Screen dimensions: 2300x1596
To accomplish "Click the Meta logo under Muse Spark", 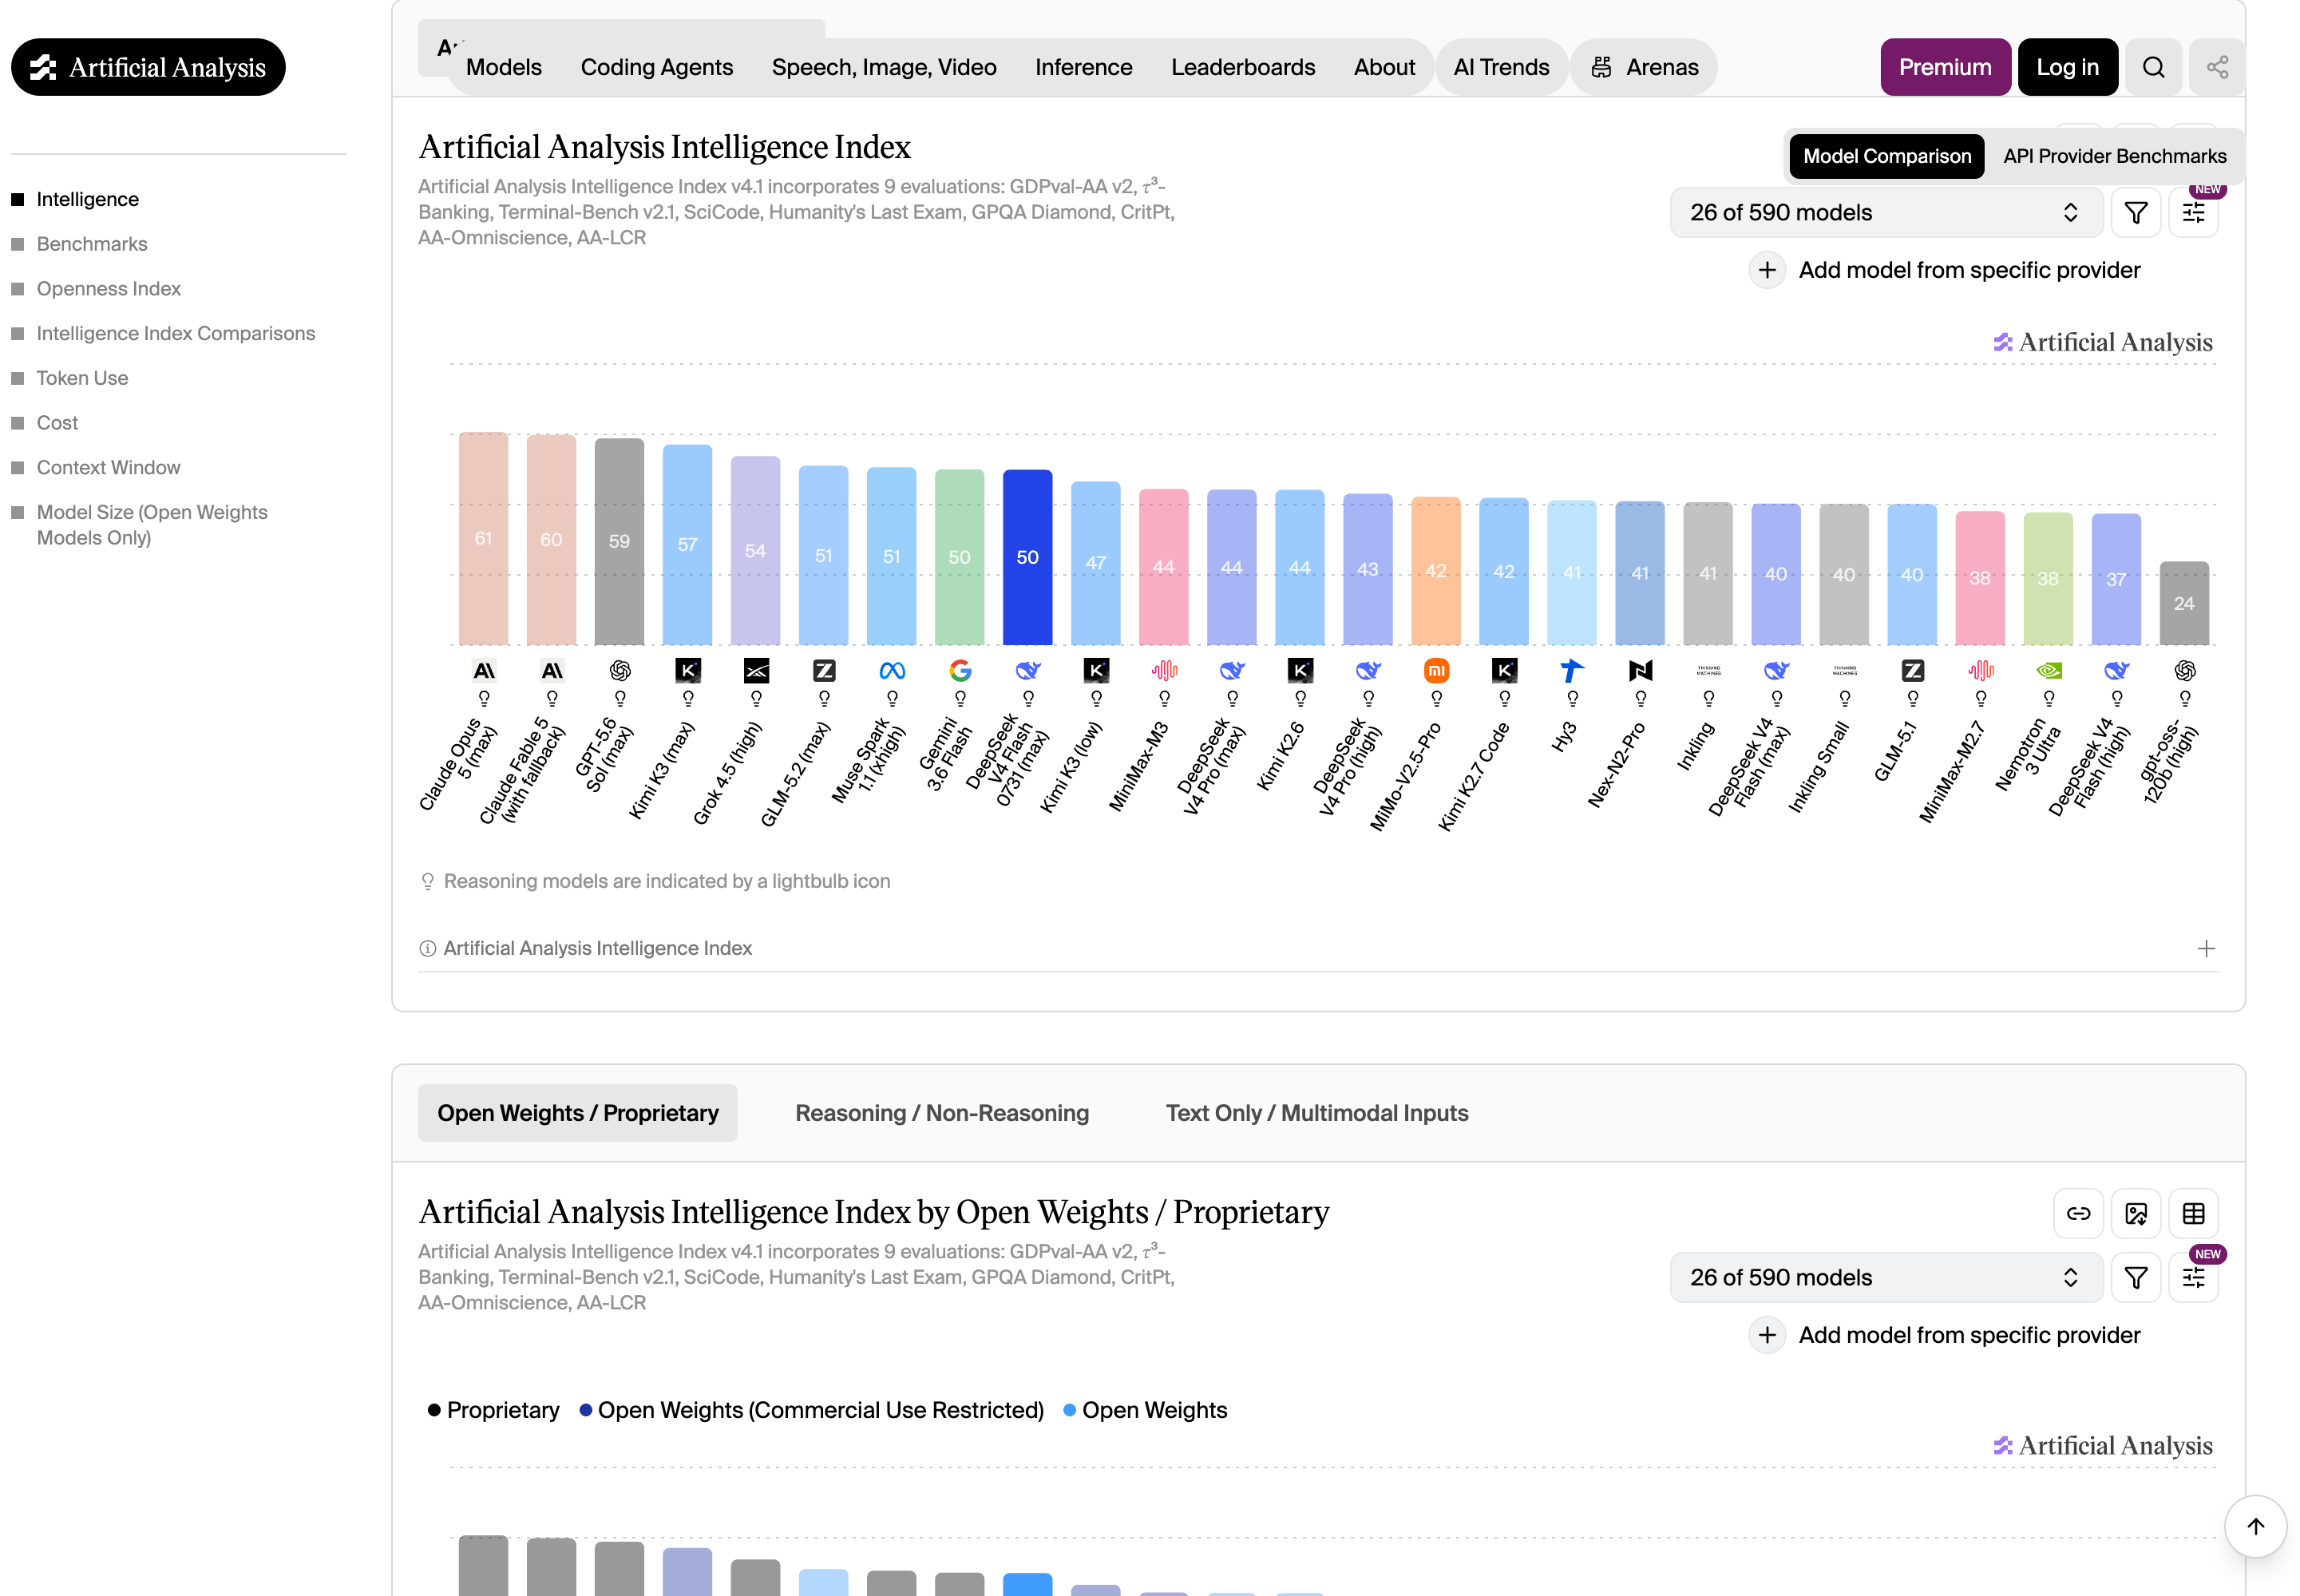I will pyautogui.click(x=892, y=671).
